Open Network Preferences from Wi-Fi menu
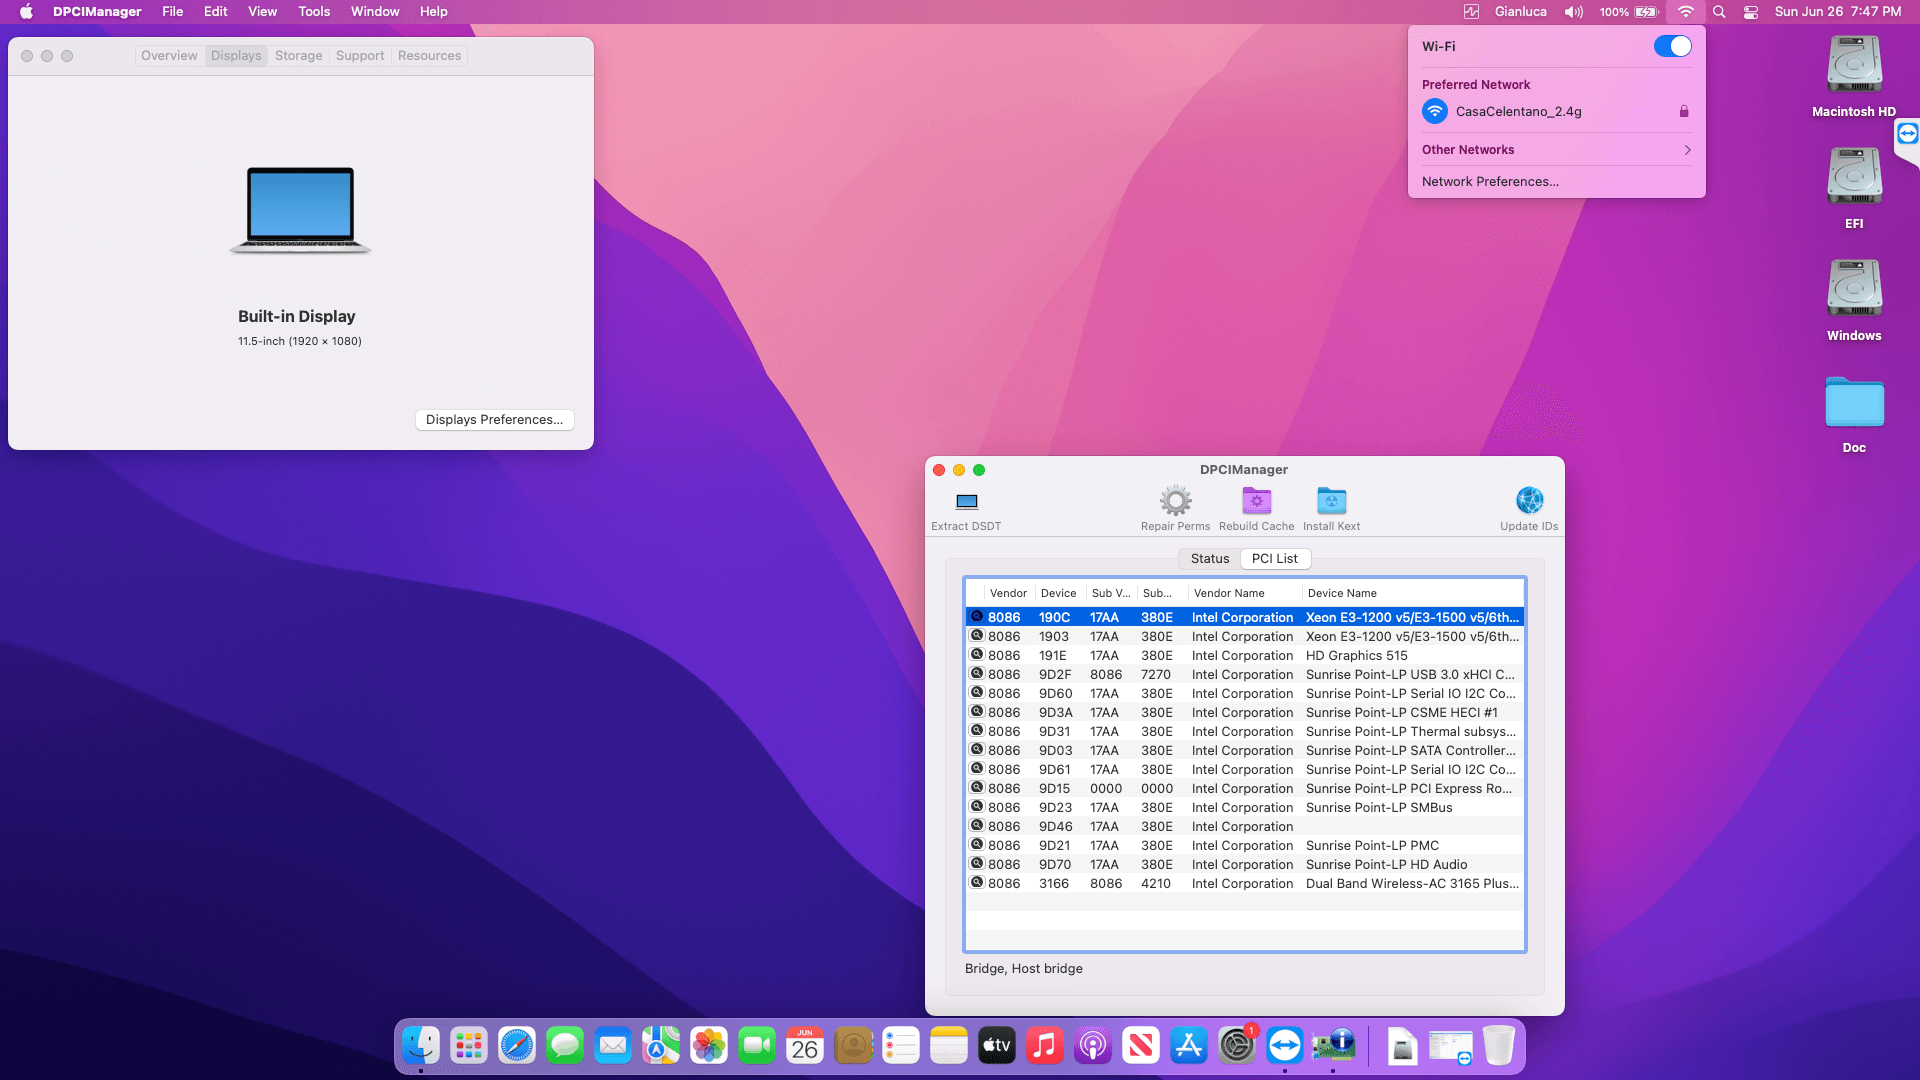The width and height of the screenshot is (1920, 1080). (1490, 182)
